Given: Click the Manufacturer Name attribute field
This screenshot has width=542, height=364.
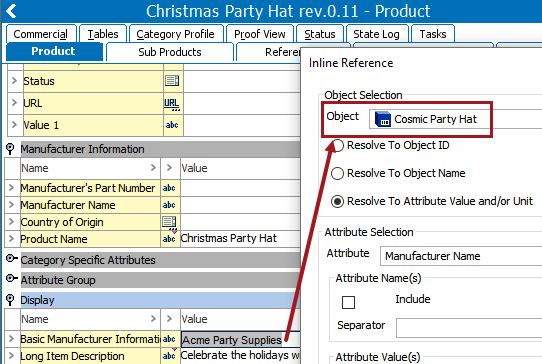Looking at the screenshot, I should click(x=461, y=256).
